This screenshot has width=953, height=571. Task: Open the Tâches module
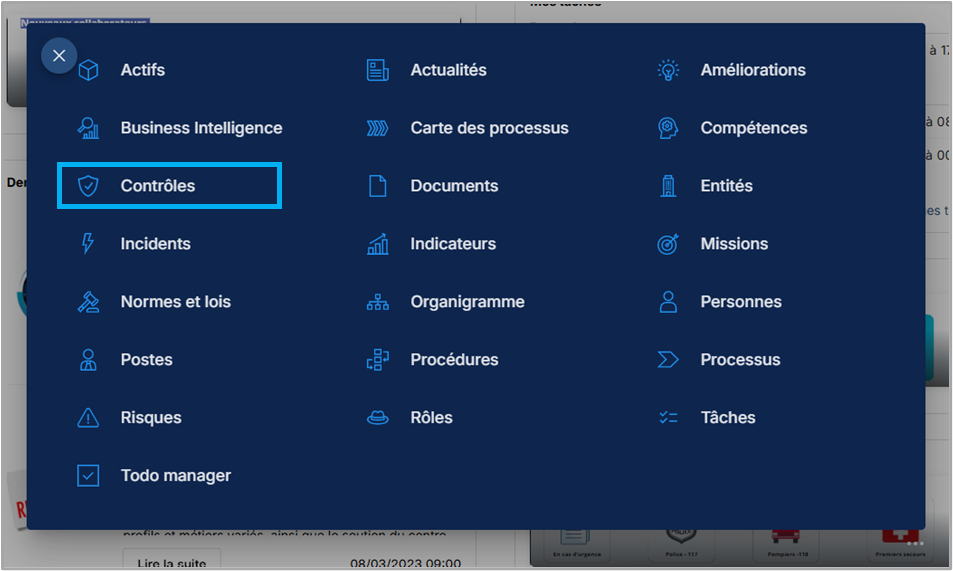727,418
